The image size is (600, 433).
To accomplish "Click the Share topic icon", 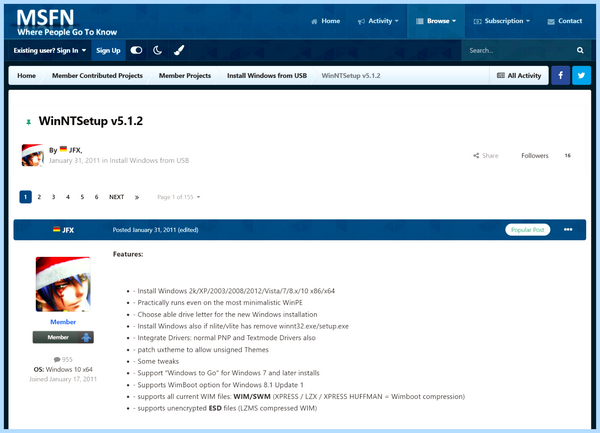I will click(x=476, y=156).
